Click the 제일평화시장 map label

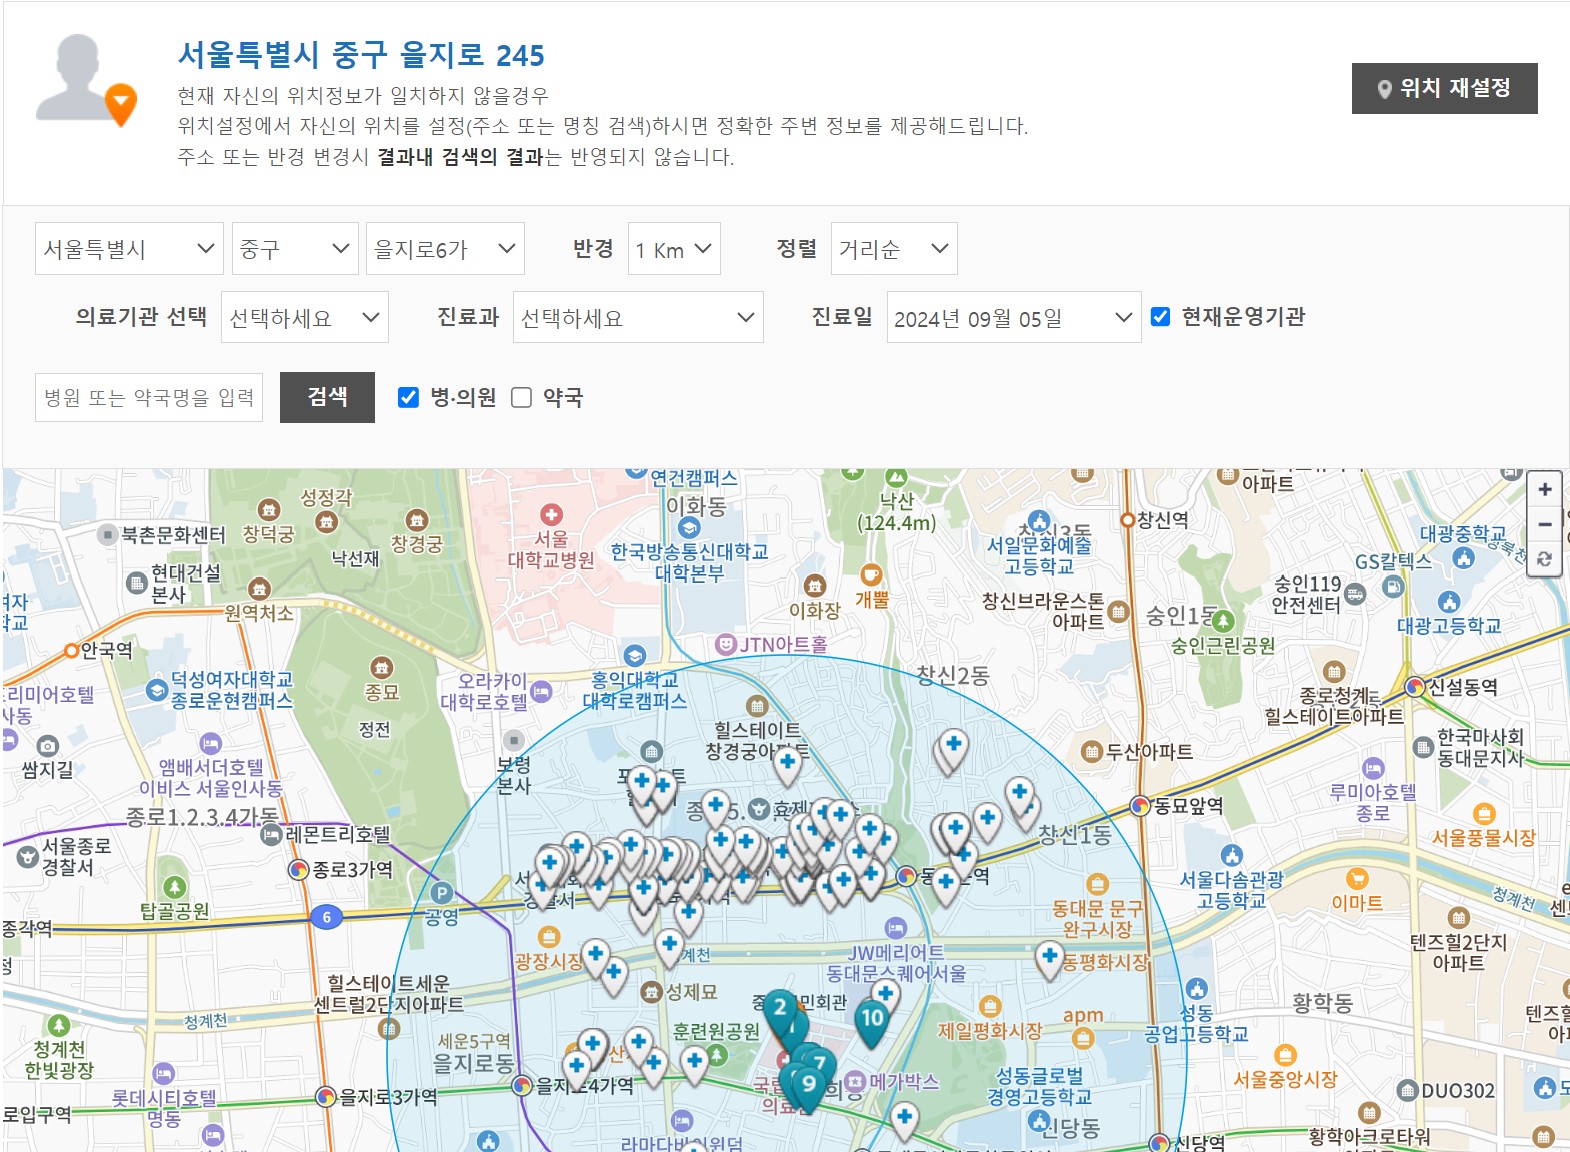[x=990, y=1031]
